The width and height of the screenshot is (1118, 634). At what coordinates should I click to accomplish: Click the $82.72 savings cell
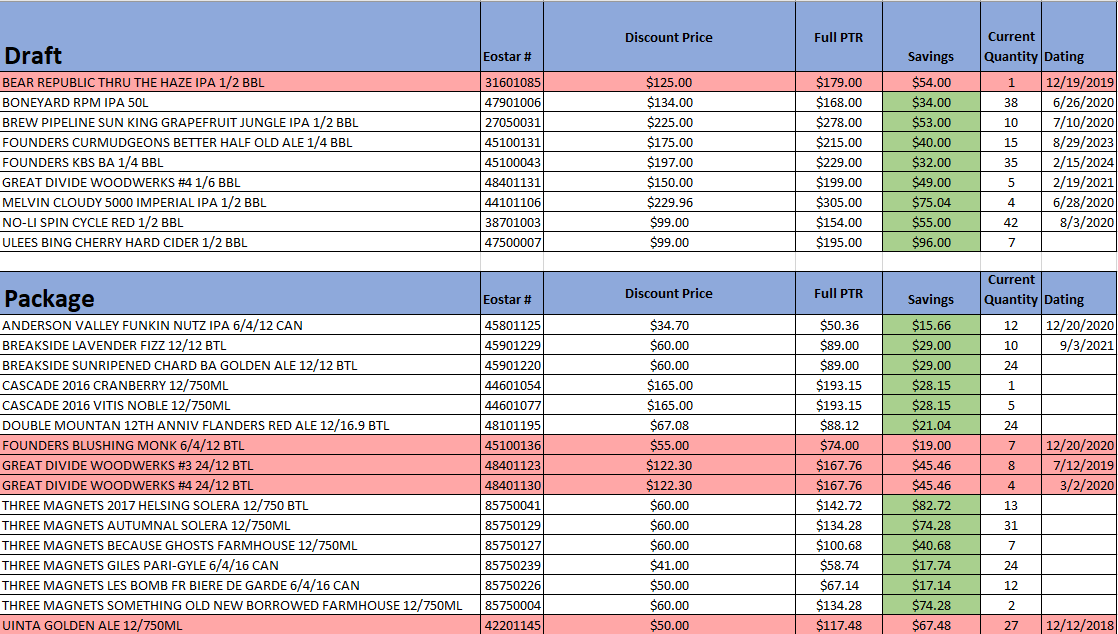pos(931,505)
